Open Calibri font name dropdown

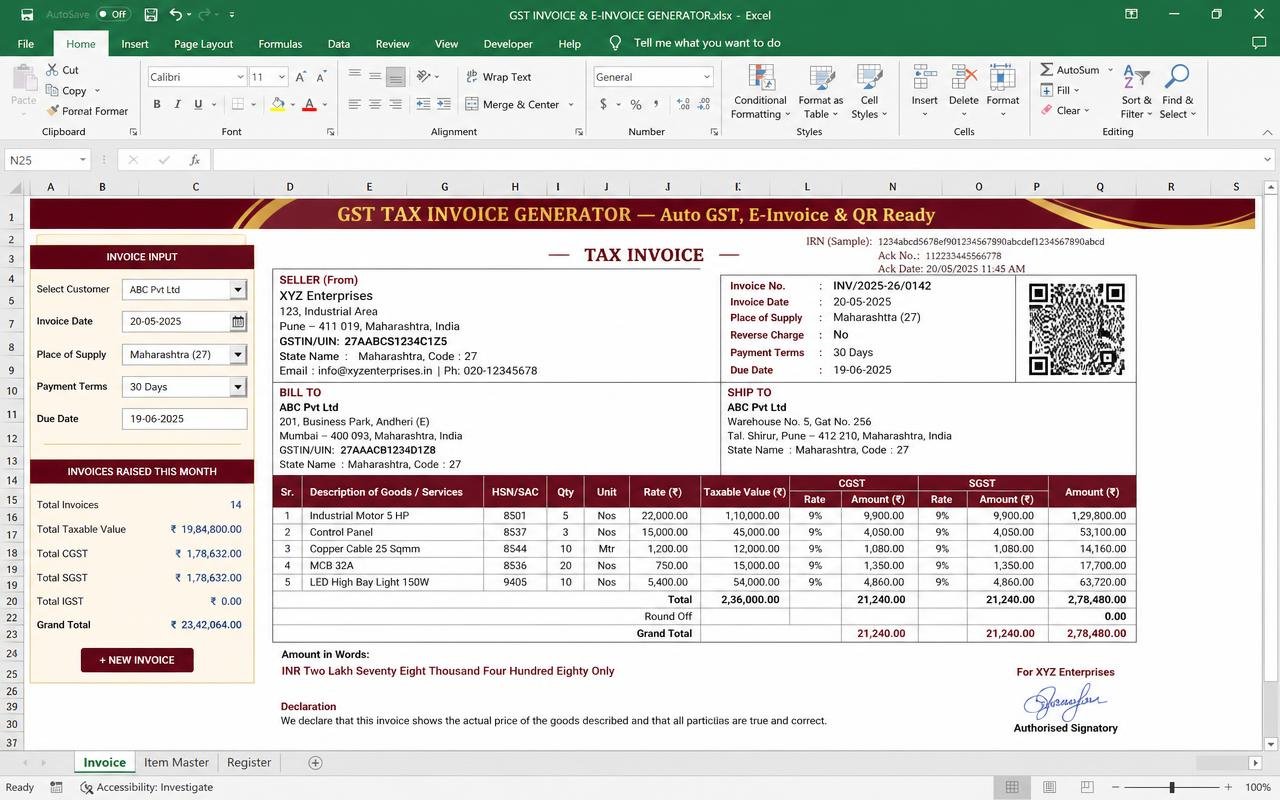[x=240, y=77]
